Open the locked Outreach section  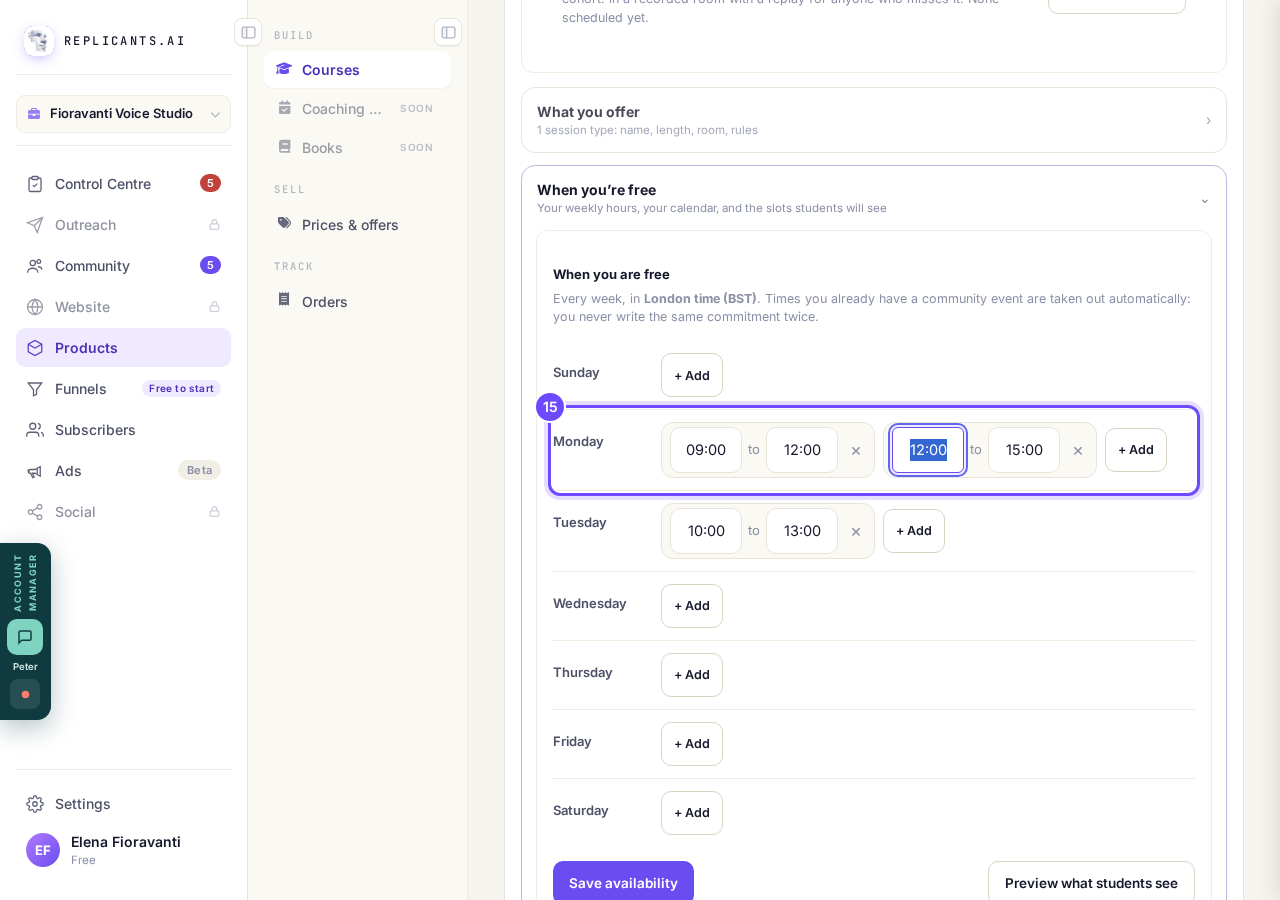(x=123, y=225)
